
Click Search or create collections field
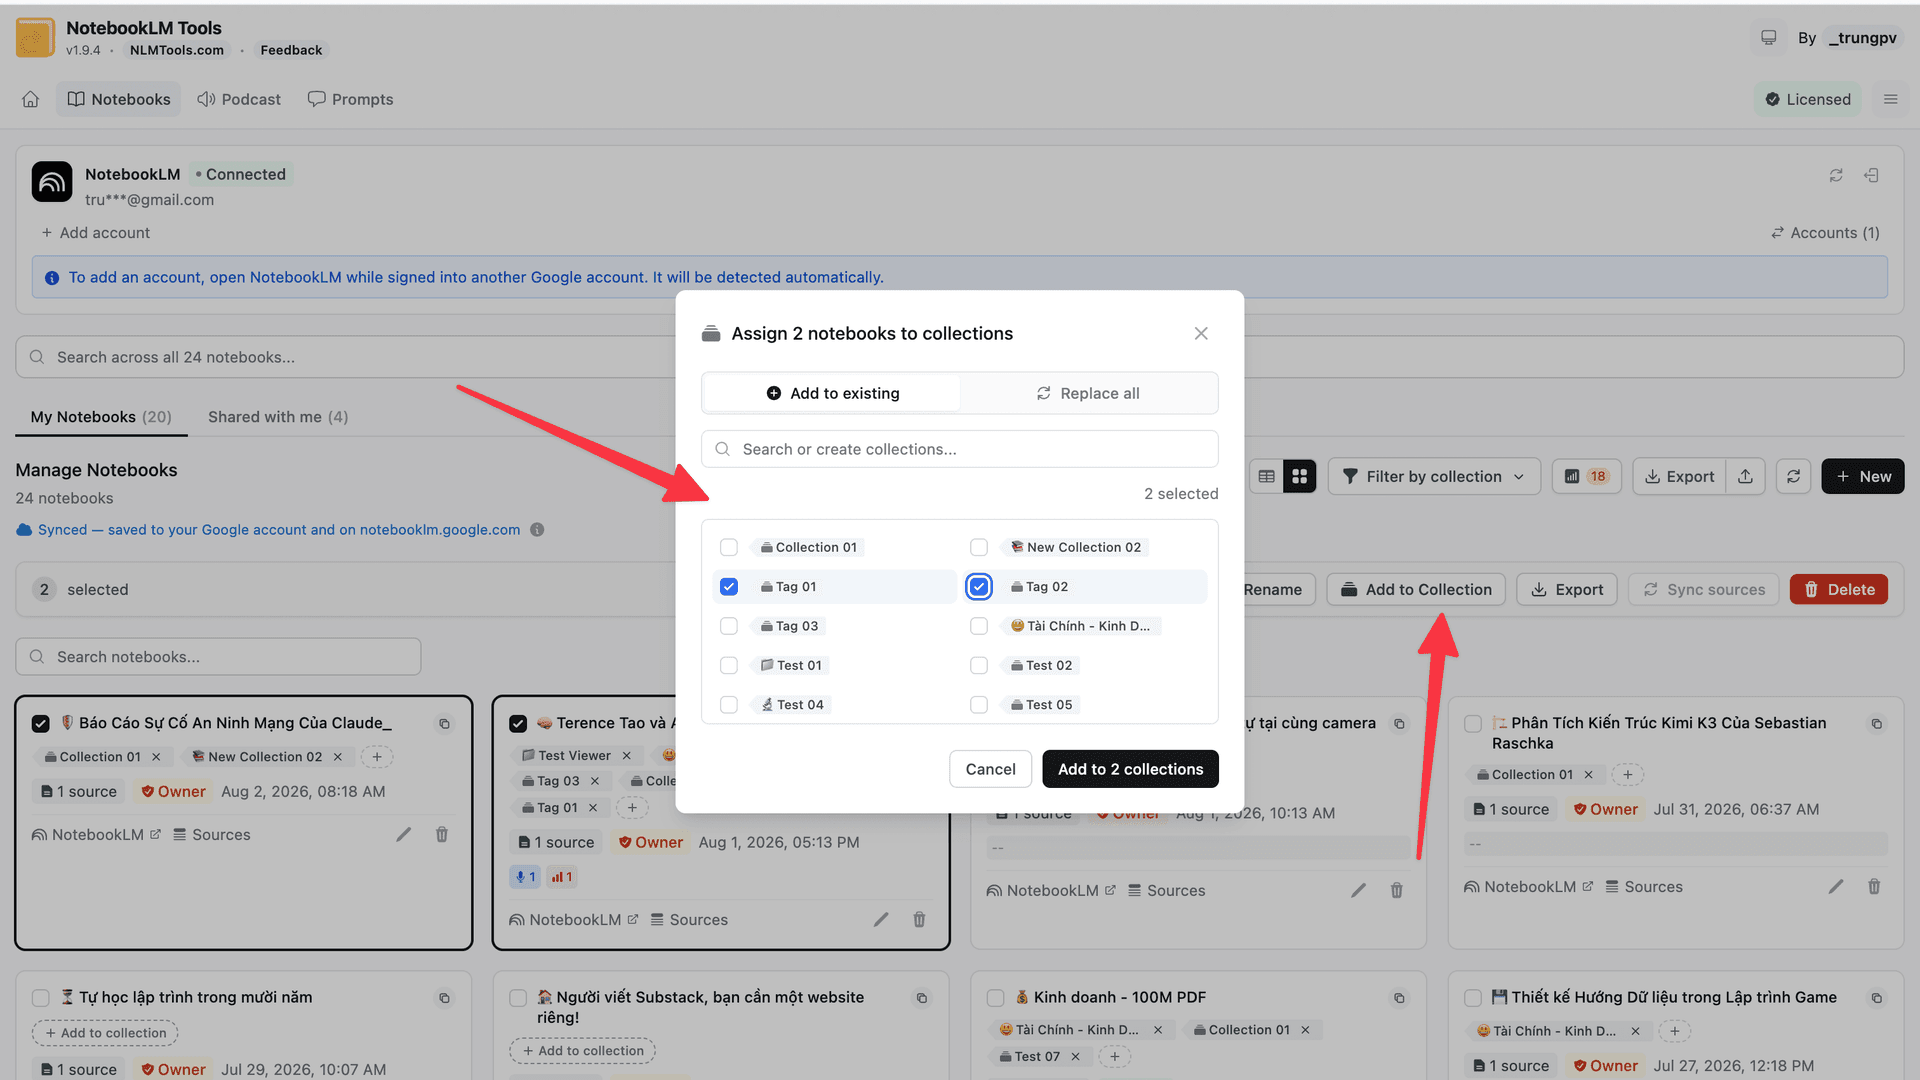[x=960, y=449]
